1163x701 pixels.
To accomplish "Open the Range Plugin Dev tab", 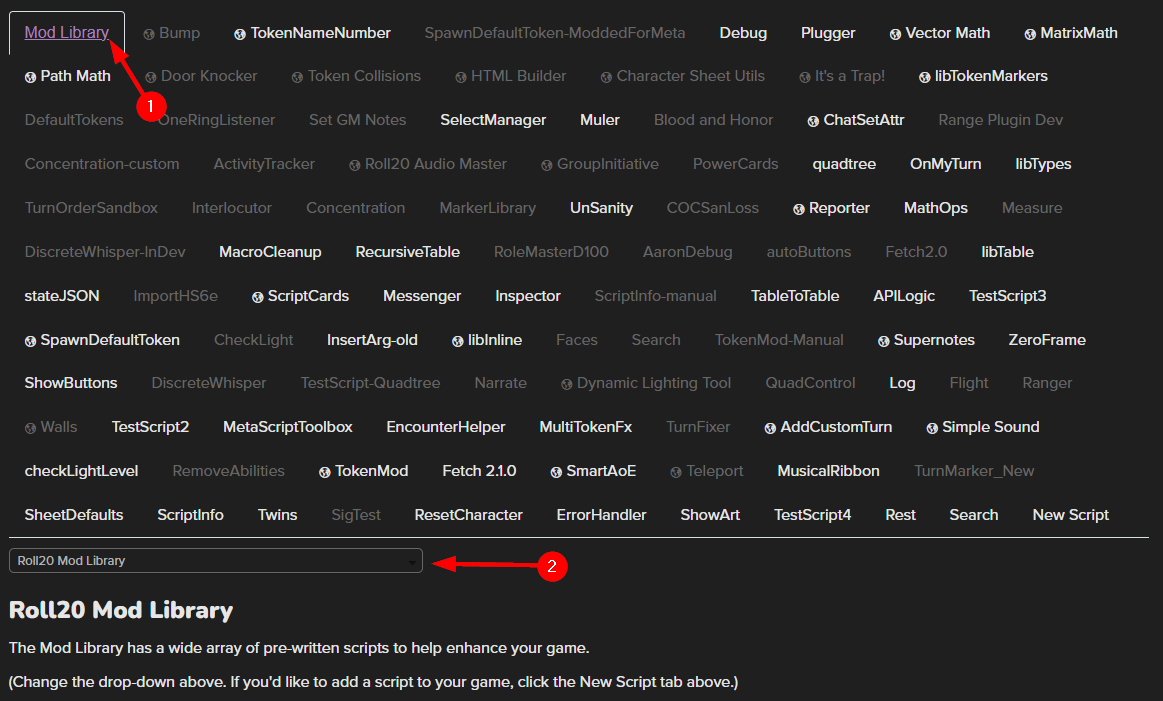I will (x=1001, y=119).
